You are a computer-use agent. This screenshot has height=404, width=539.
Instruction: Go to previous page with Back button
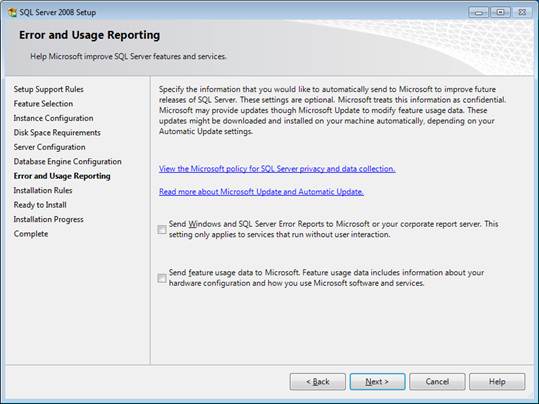318,382
